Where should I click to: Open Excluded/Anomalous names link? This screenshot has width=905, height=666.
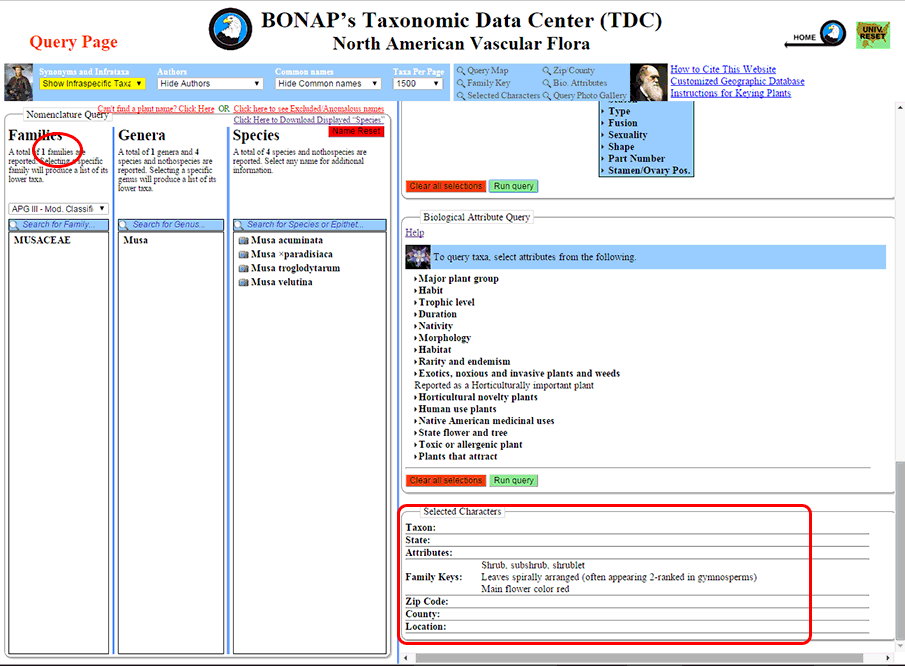pos(309,108)
